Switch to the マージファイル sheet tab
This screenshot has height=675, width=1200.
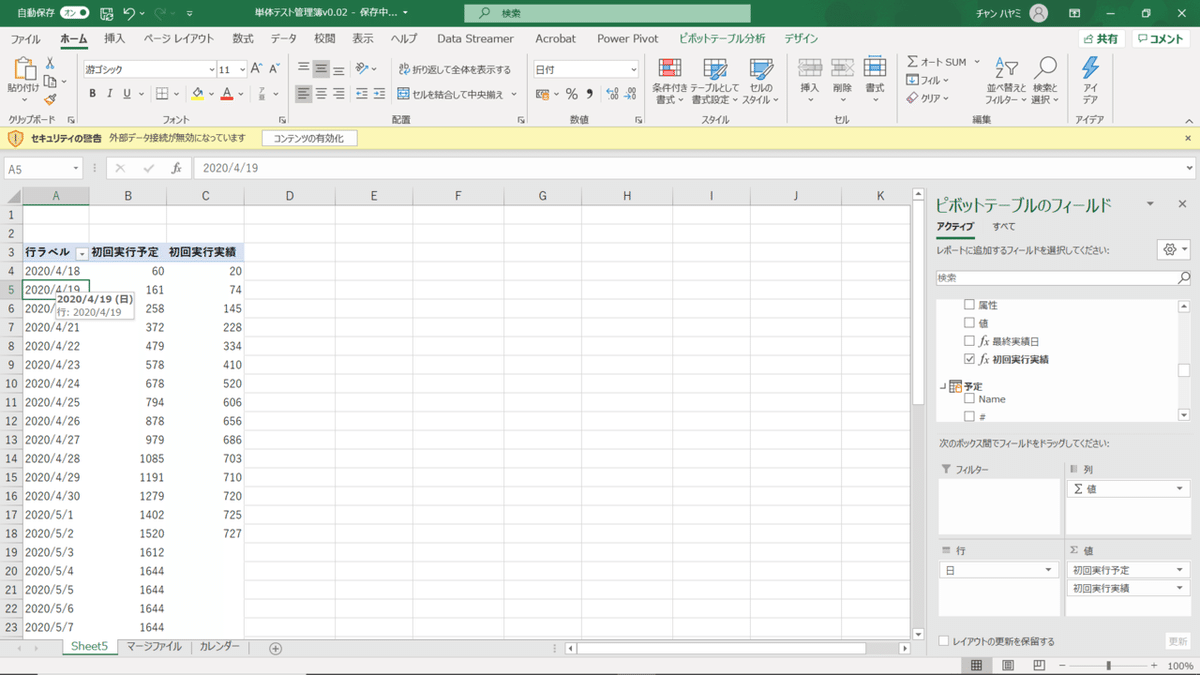pos(154,647)
